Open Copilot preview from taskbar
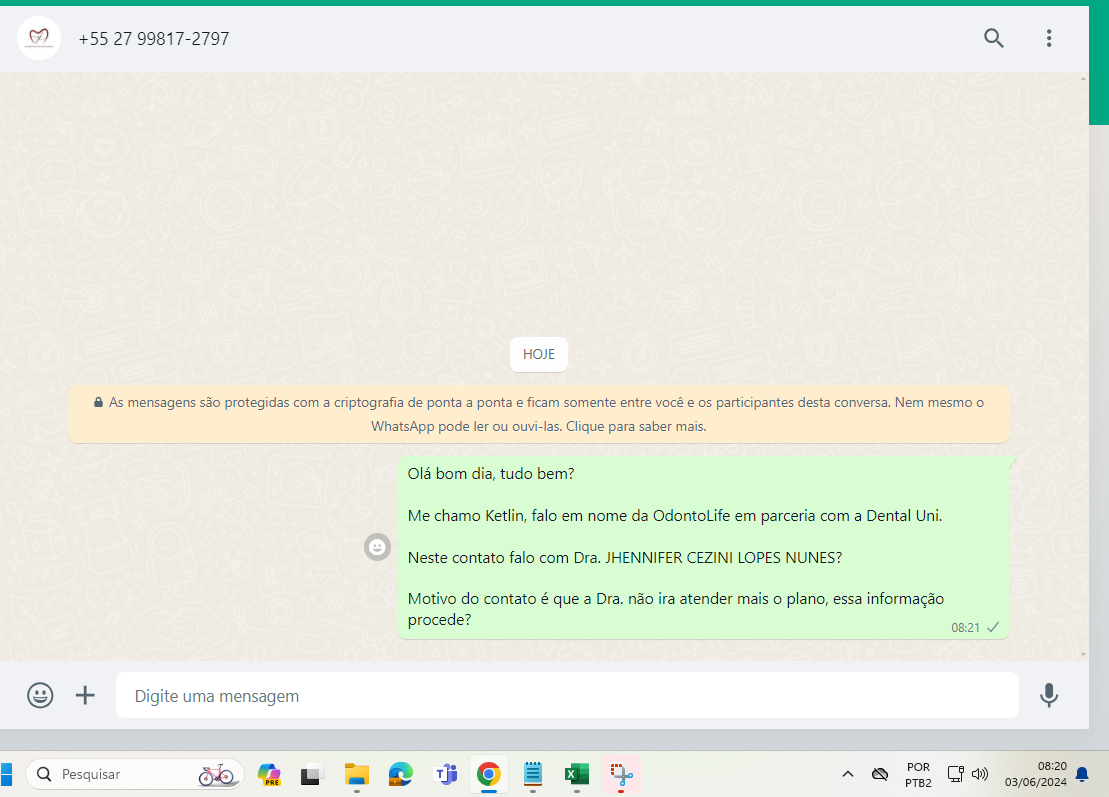The height and width of the screenshot is (797, 1109). [x=269, y=774]
